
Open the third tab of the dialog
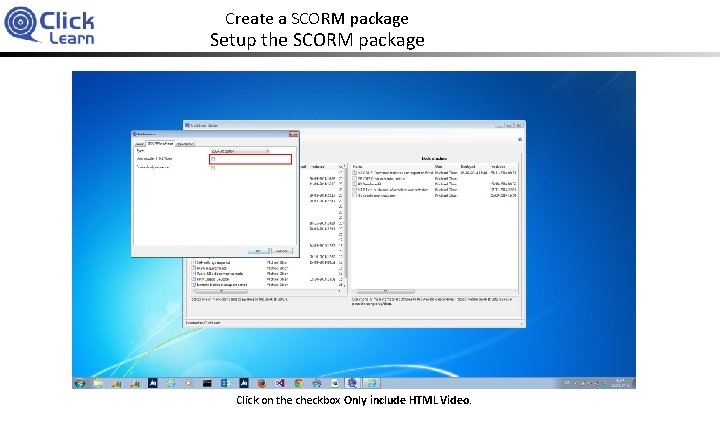(185, 144)
